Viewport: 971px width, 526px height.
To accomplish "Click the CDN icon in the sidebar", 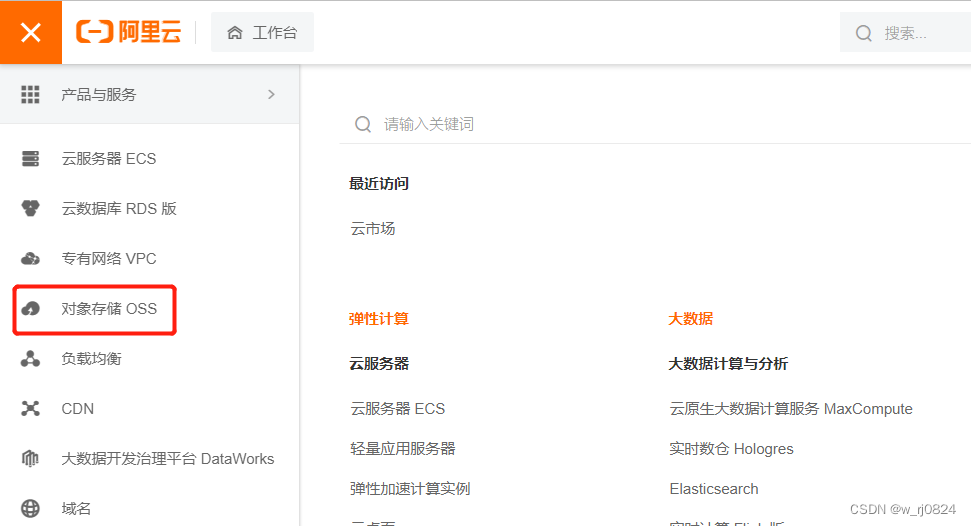I will [30, 408].
